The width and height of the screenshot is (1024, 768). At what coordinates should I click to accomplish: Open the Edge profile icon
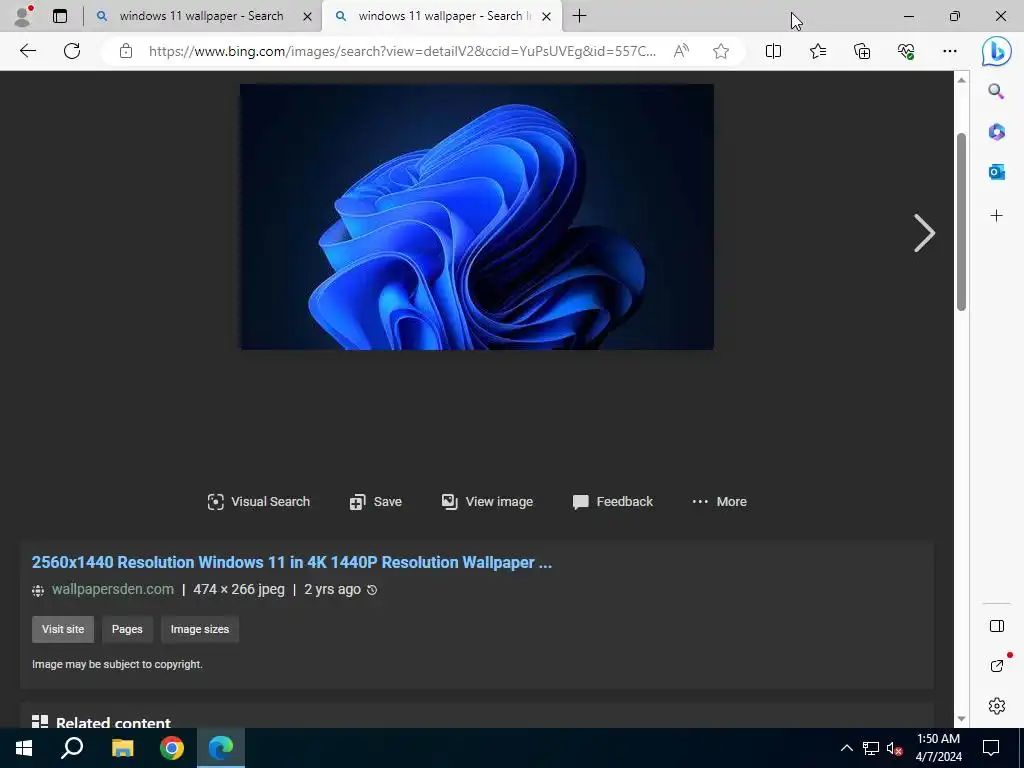tap(23, 16)
